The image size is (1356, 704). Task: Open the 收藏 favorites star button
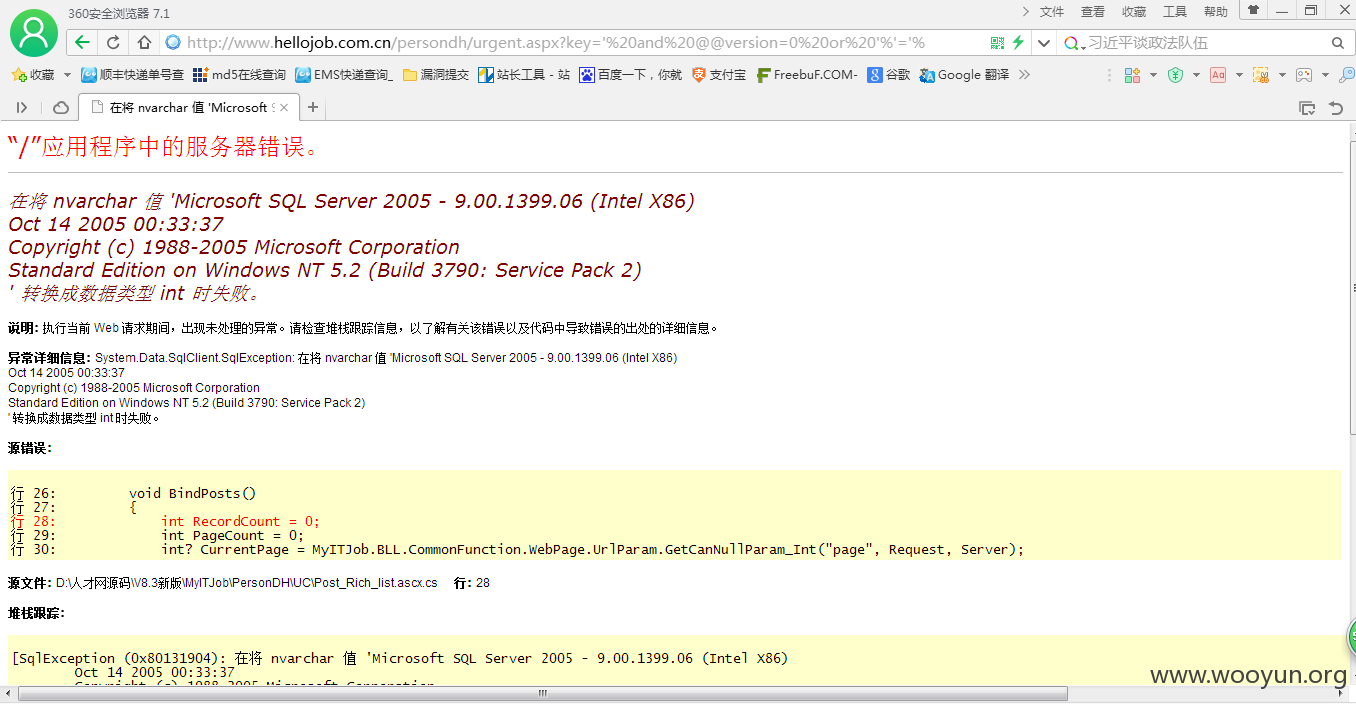(x=33, y=75)
